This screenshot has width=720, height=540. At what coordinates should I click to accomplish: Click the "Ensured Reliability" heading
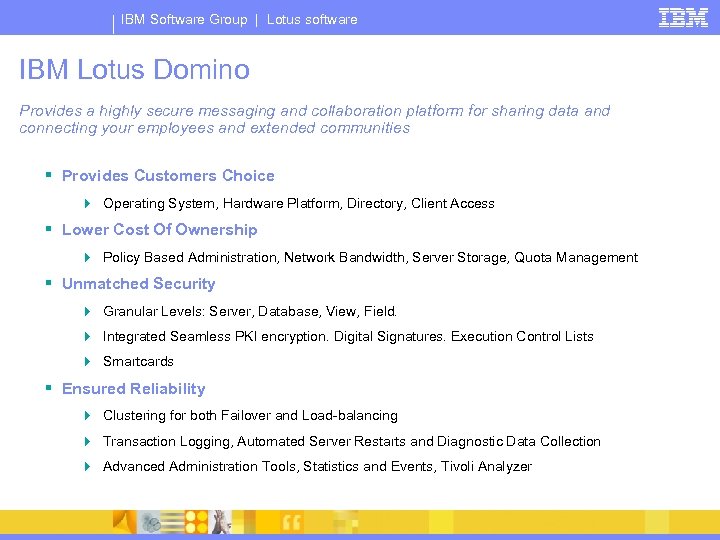[133, 388]
